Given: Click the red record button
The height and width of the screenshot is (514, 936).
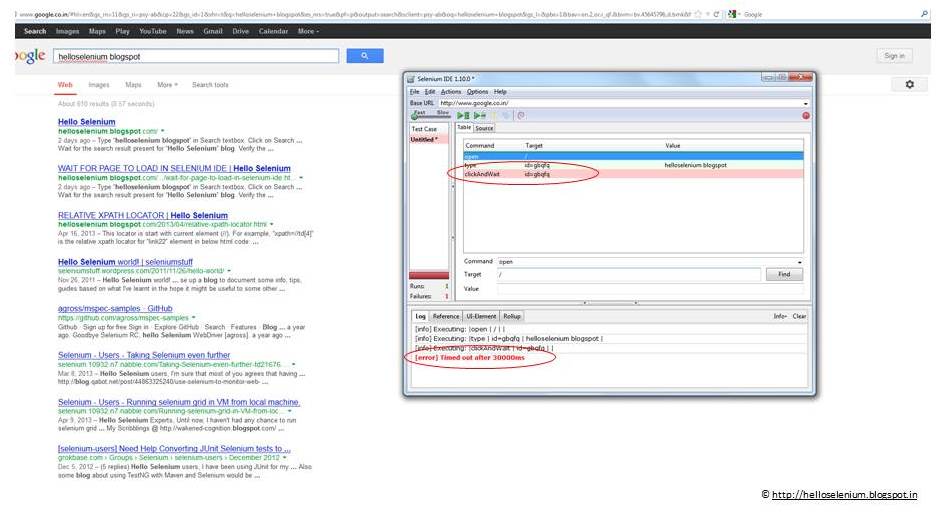Looking at the screenshot, I should click(806, 116).
